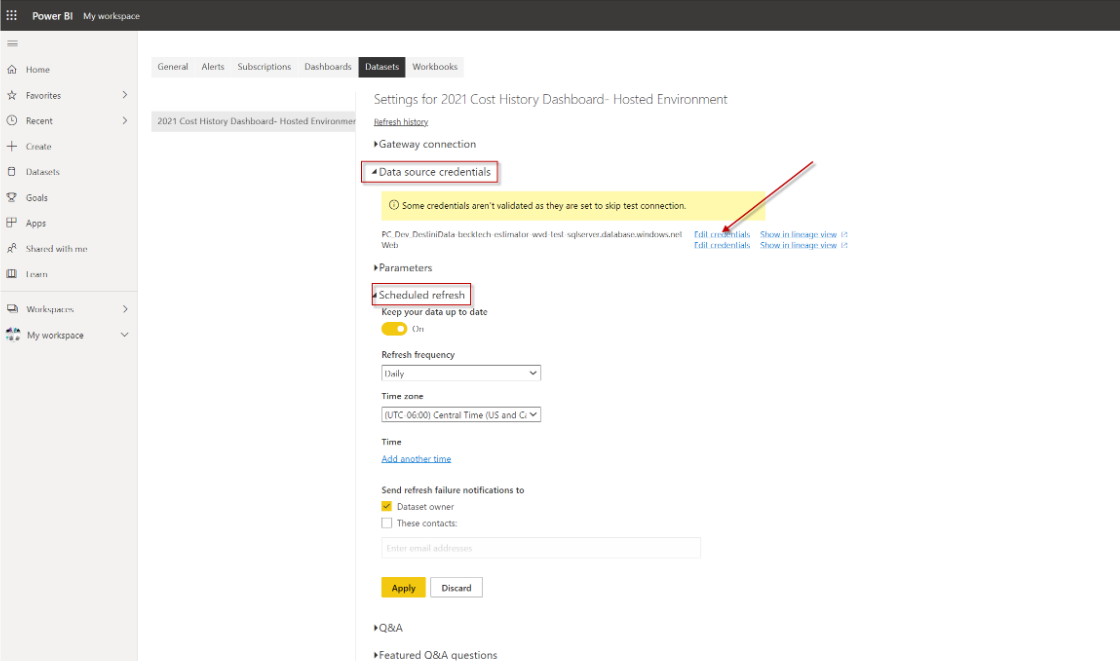Image resolution: width=1120 pixels, height=661 pixels.
Task: Open the Apps icon
Action: [x=10, y=222]
